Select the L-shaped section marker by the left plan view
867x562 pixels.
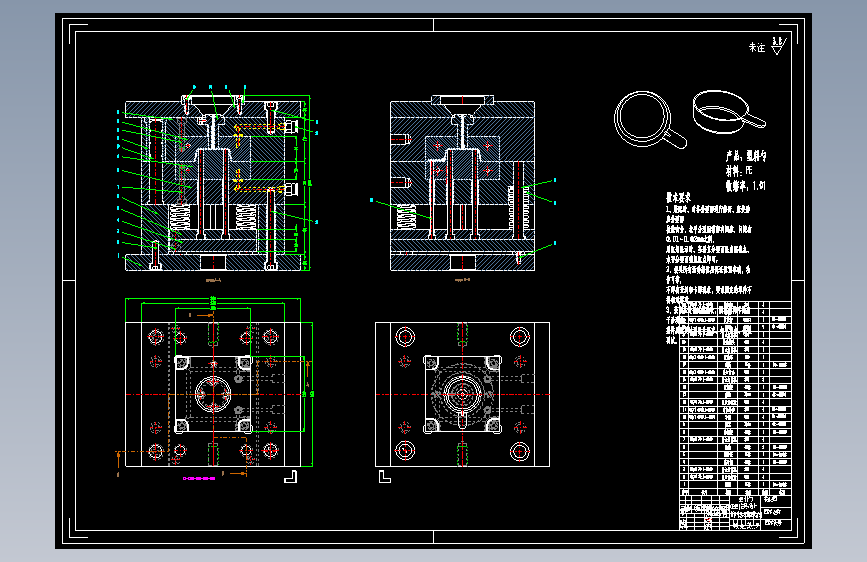click(x=291, y=477)
